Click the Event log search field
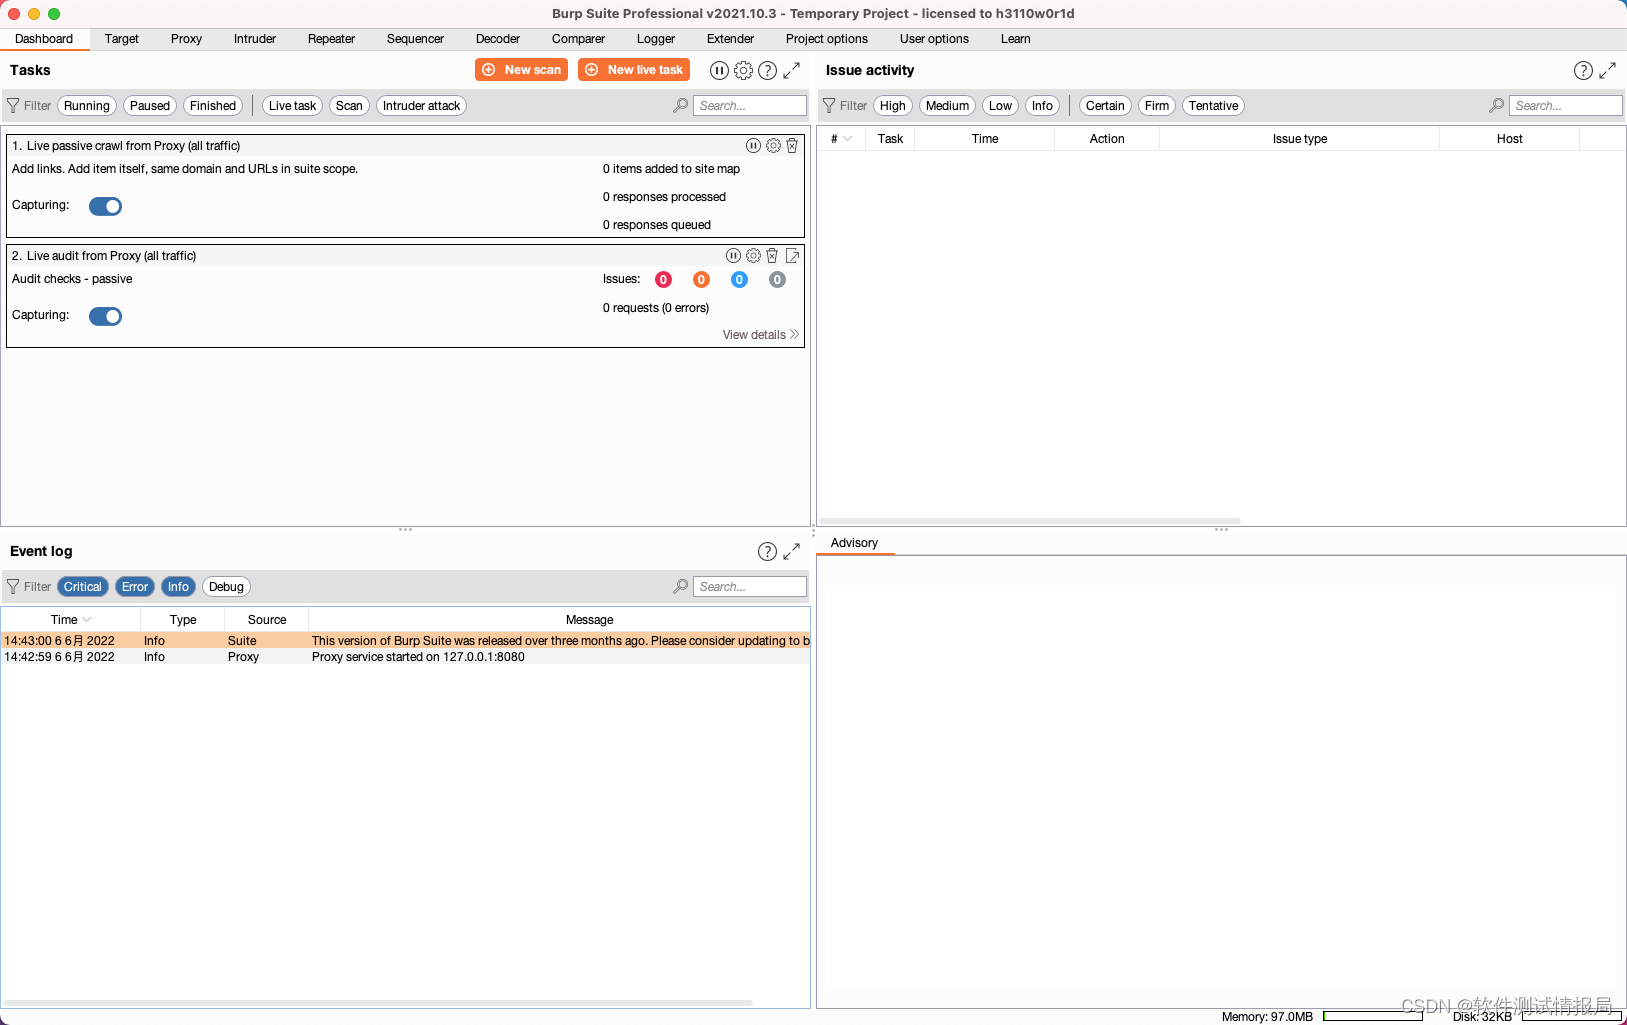 (x=750, y=586)
